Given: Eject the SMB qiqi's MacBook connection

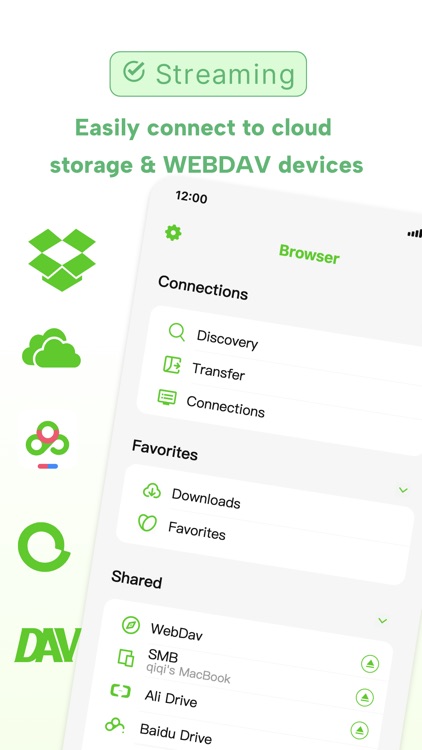Looking at the screenshot, I should [x=370, y=663].
